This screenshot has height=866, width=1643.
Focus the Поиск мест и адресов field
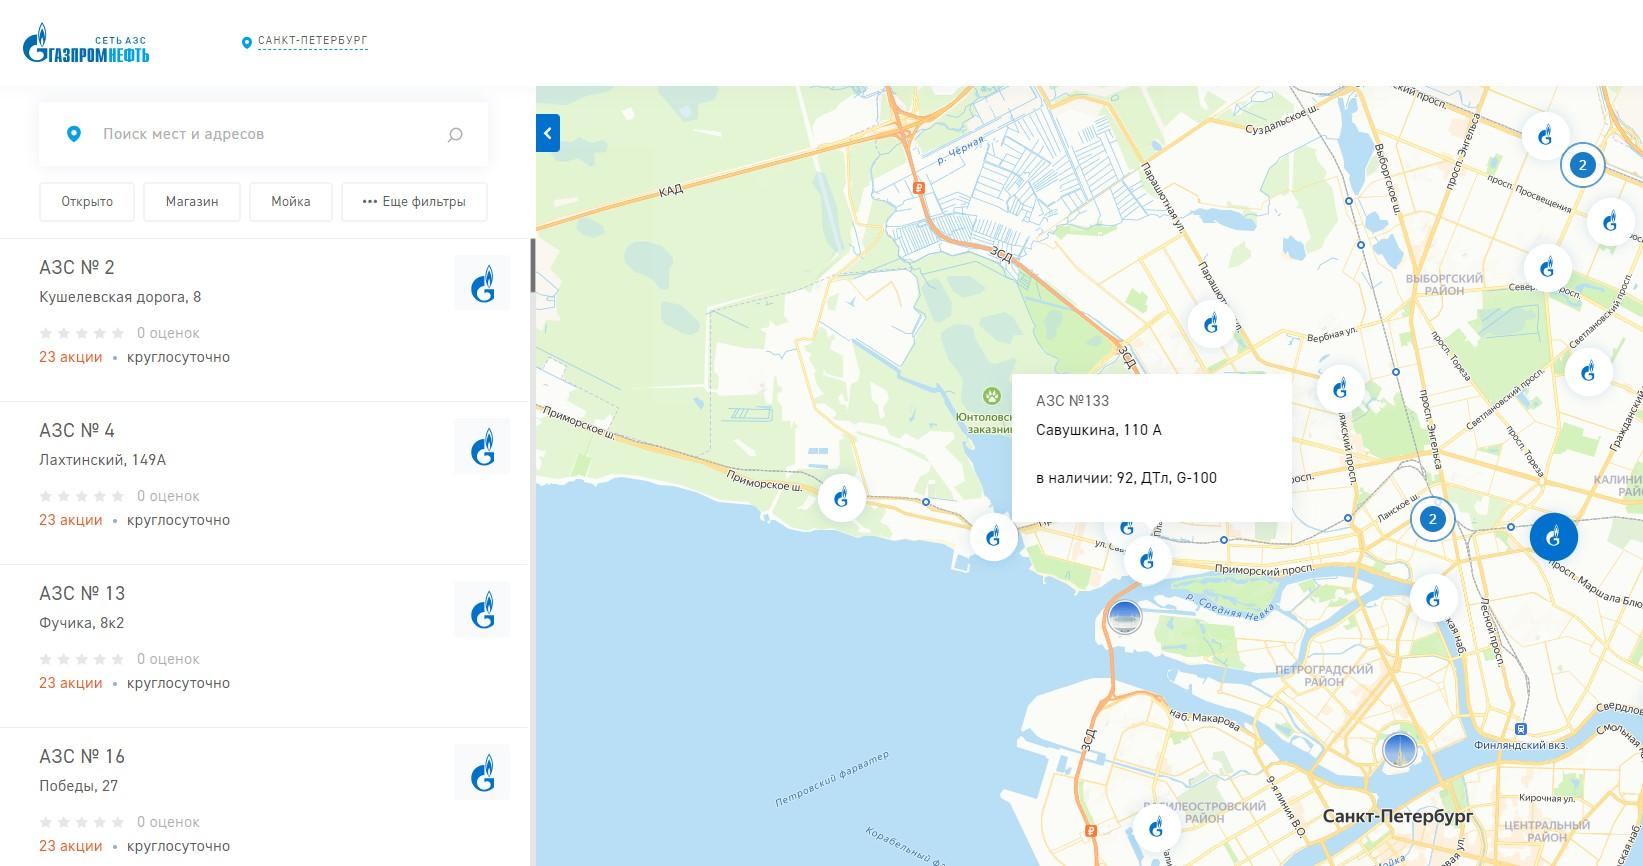(263, 134)
